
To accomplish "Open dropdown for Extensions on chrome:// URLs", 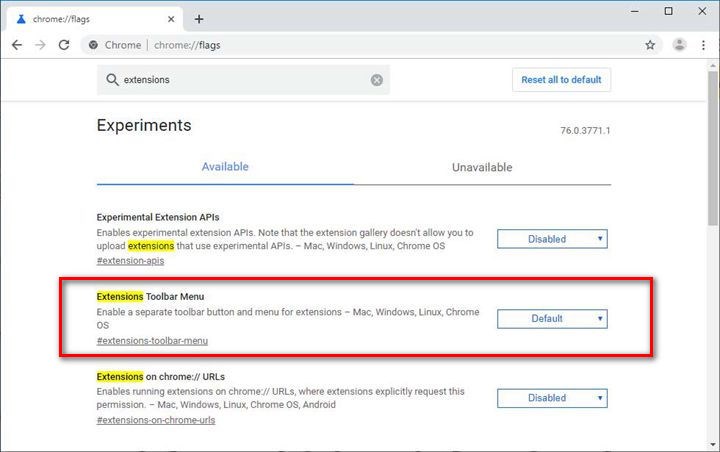I will (552, 398).
